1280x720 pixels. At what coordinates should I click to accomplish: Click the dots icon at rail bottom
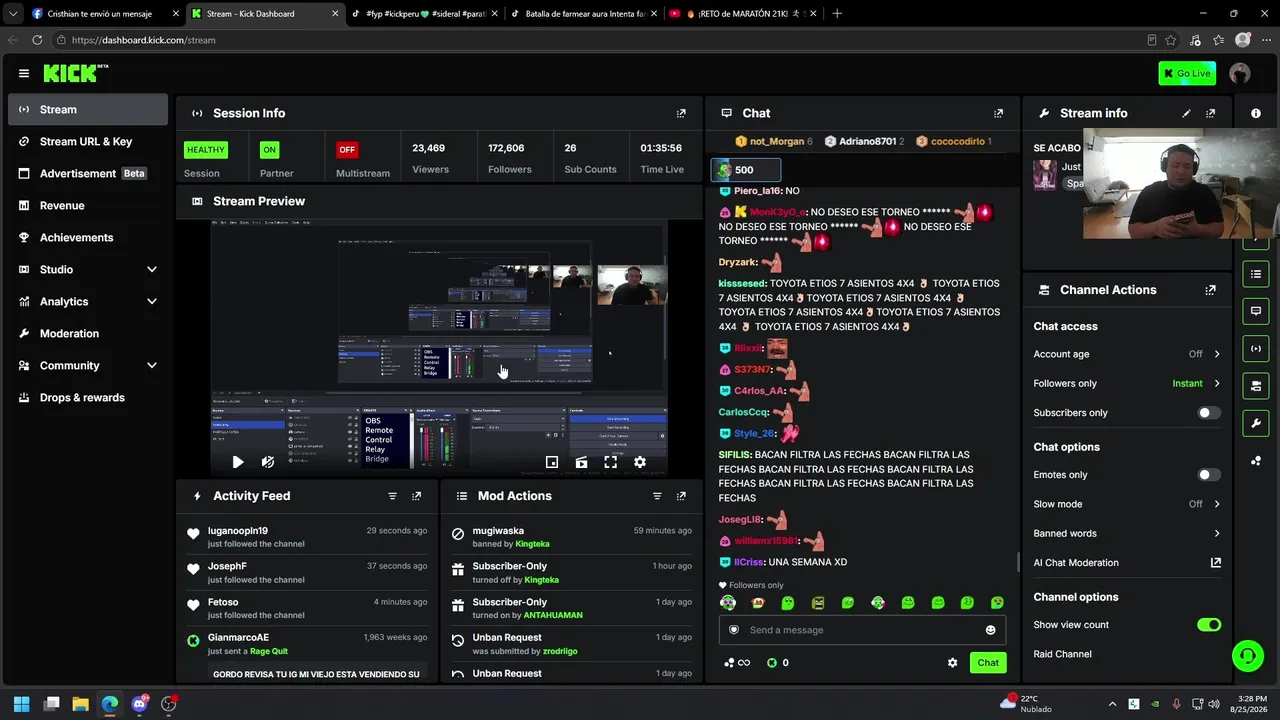[x=1256, y=461]
